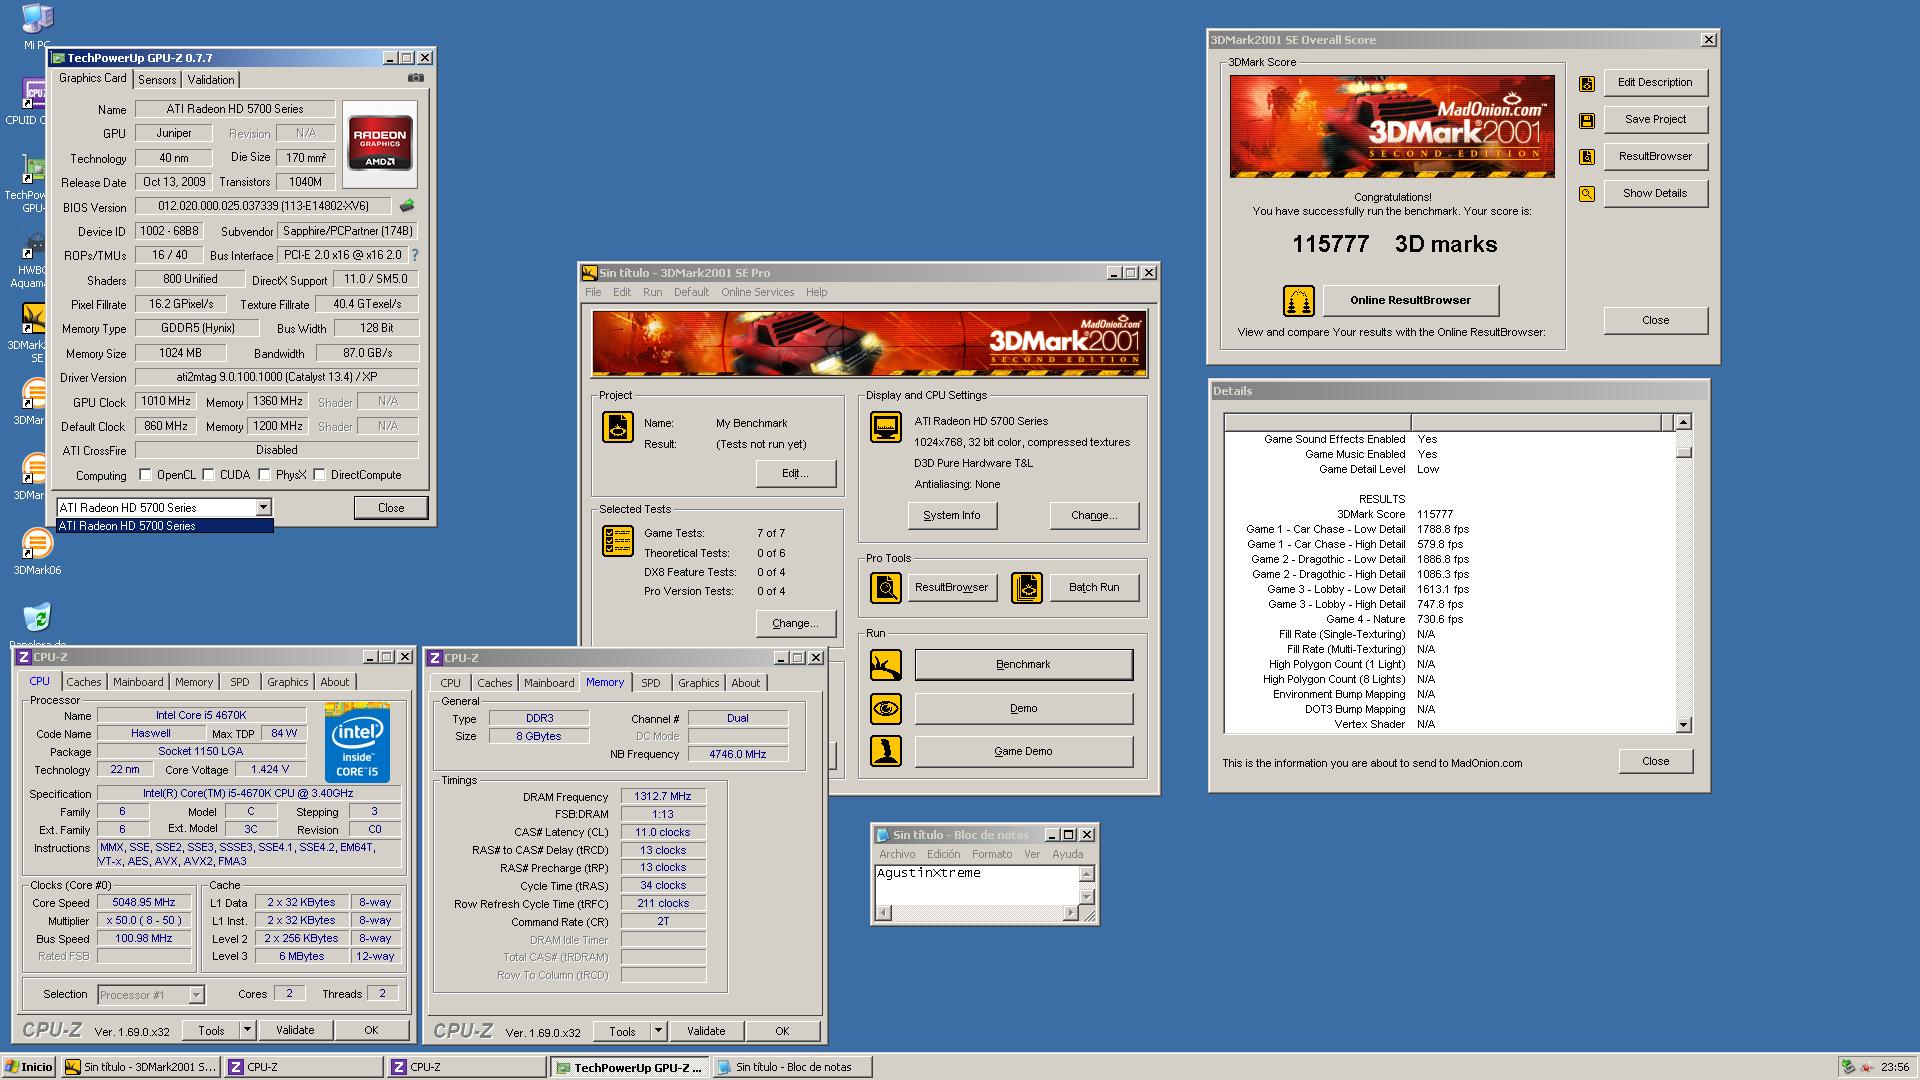Switch to the Validation tab in GPU-Z
The width and height of the screenshot is (1920, 1080).
211,80
